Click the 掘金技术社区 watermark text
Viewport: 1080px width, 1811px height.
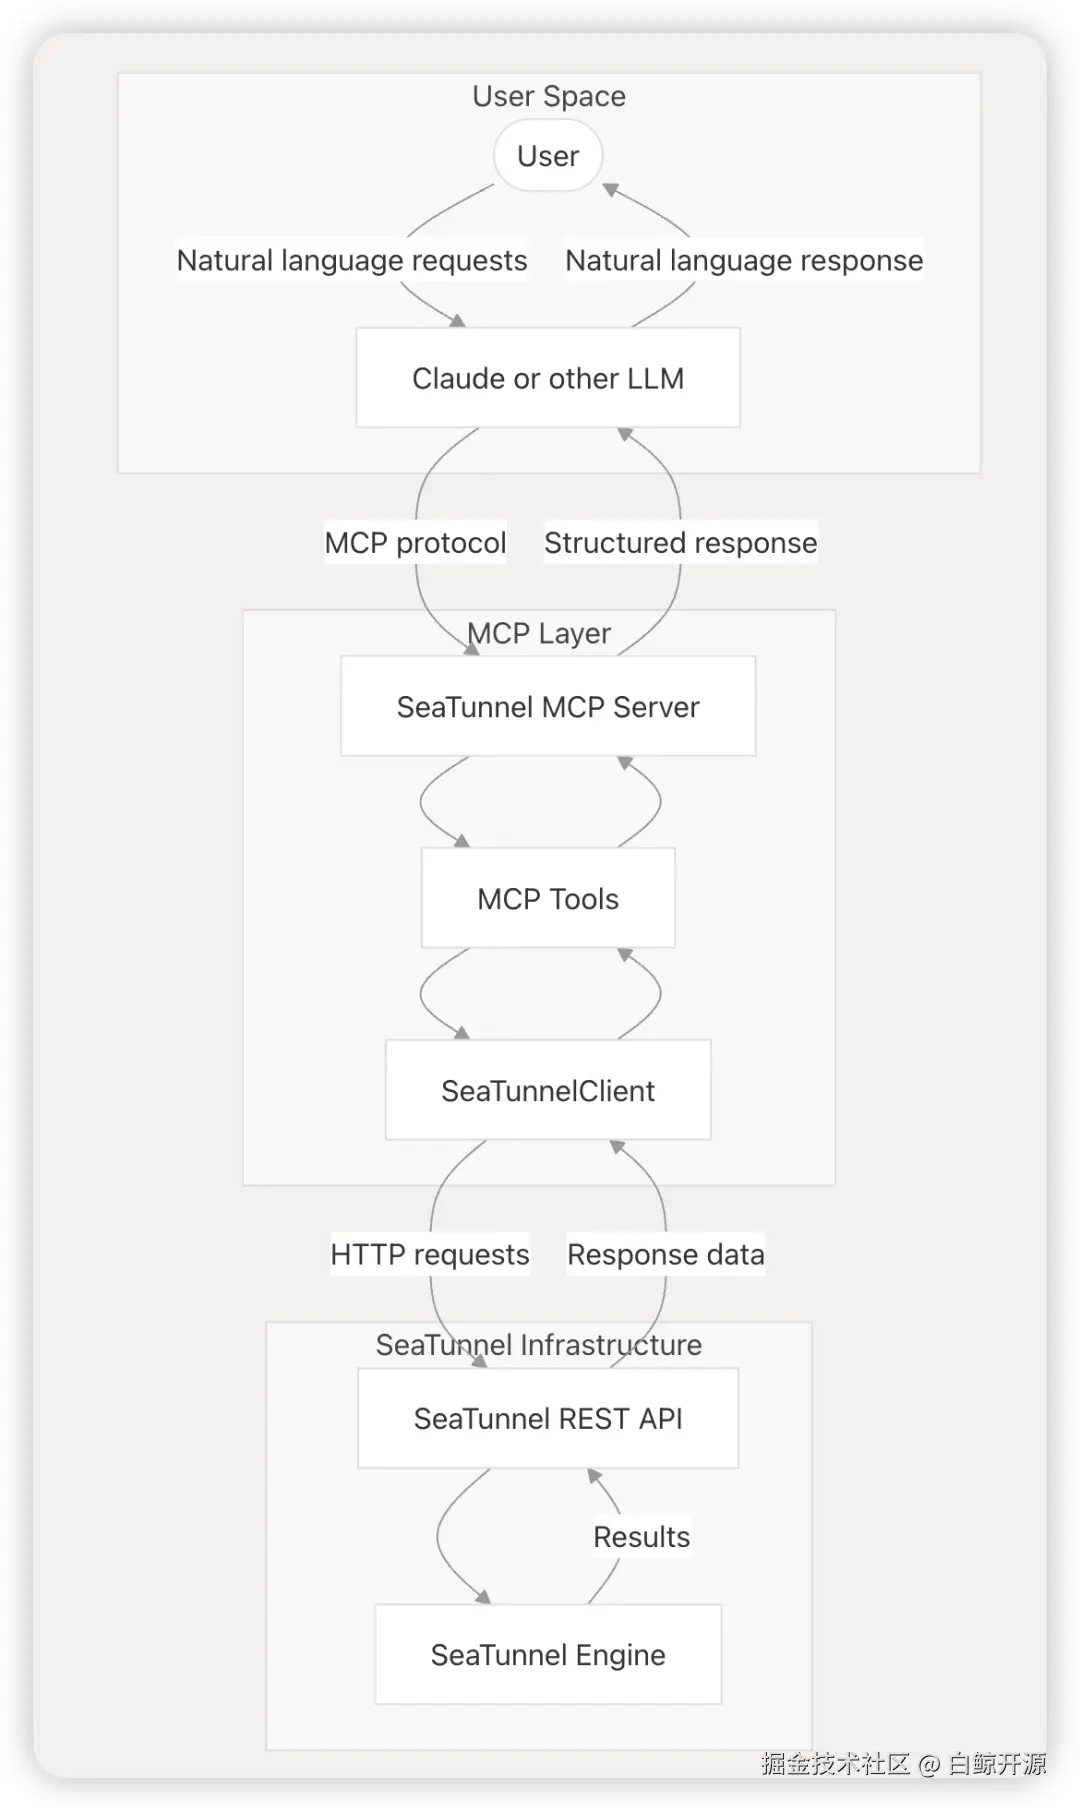[x=835, y=1763]
